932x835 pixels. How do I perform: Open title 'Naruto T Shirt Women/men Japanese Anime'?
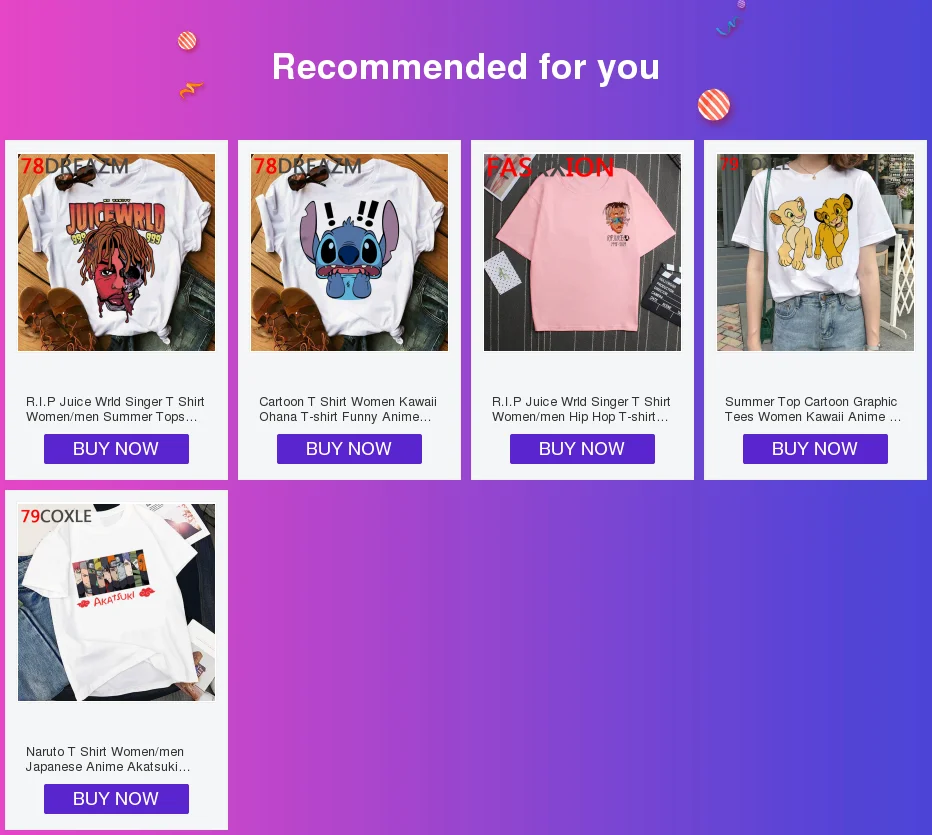tap(108, 759)
